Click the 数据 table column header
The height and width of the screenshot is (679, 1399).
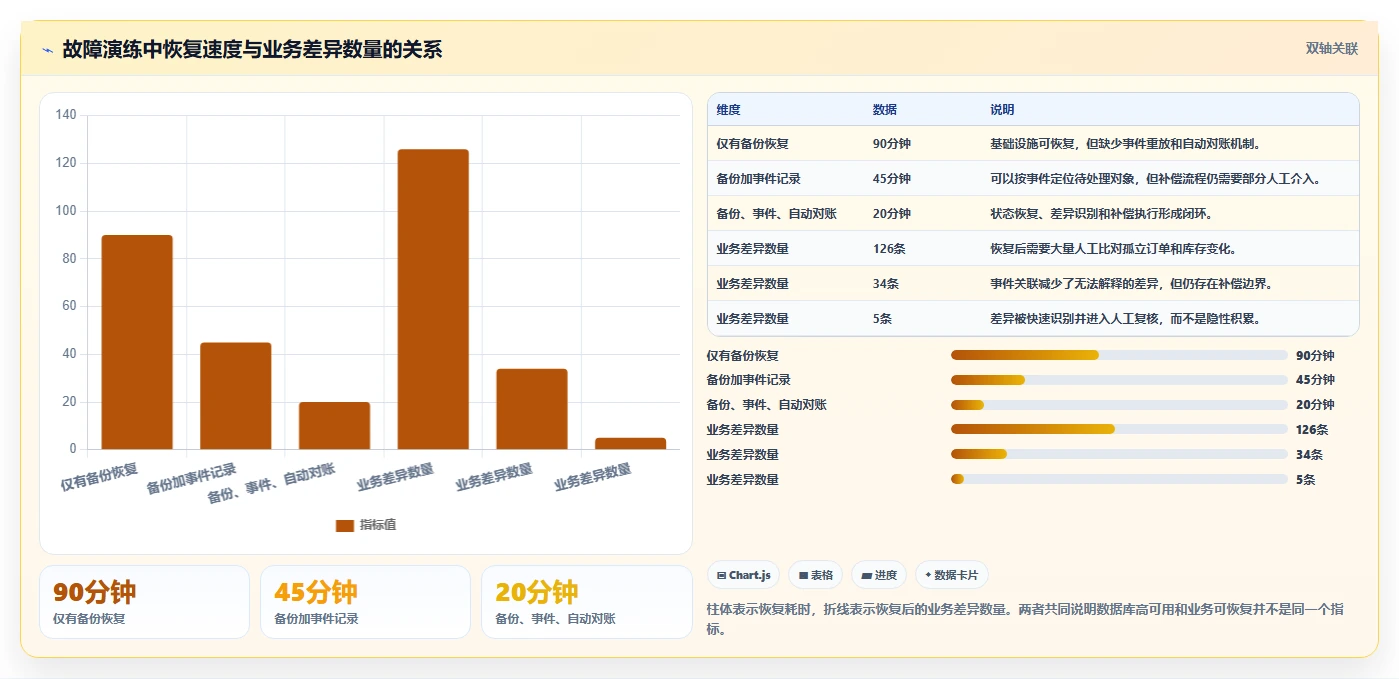pyautogui.click(x=885, y=109)
